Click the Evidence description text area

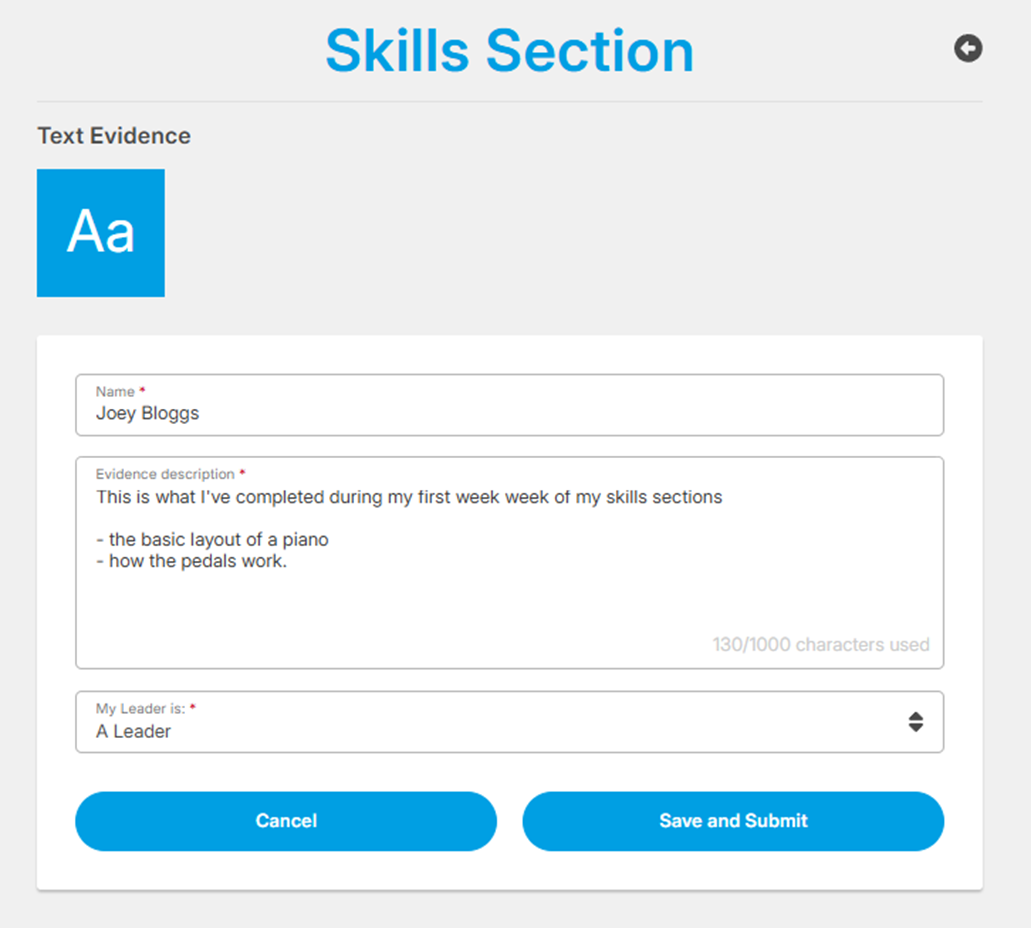(x=509, y=560)
